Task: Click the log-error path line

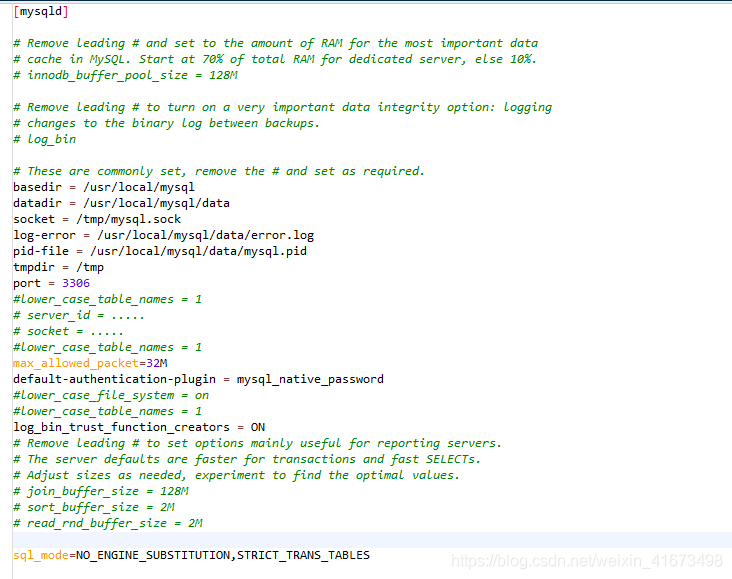Action: point(163,235)
